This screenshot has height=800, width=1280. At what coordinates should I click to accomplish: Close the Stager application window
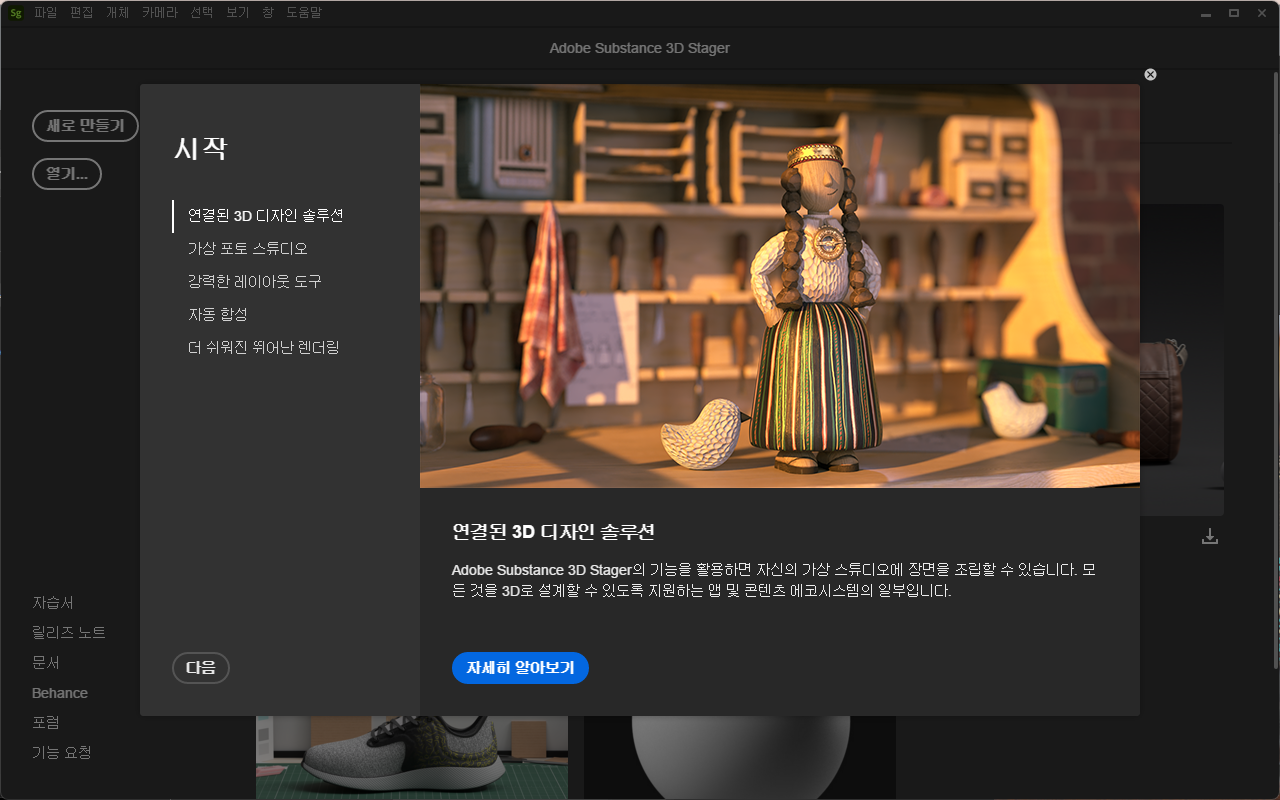[x=1261, y=13]
